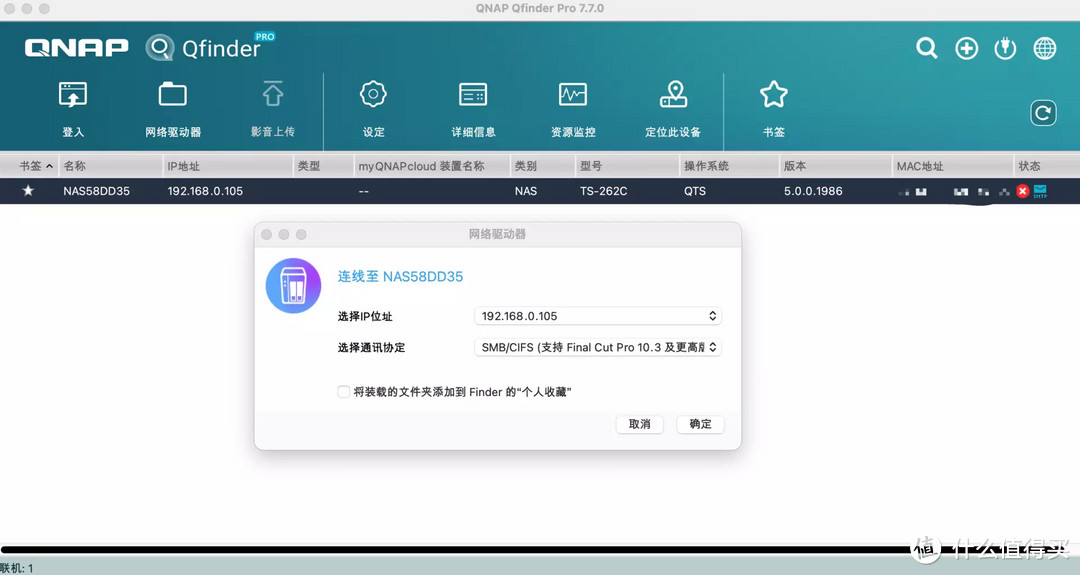1080x575 pixels.
Task: Select the NAS58DD35 device name
Action: 96,191
